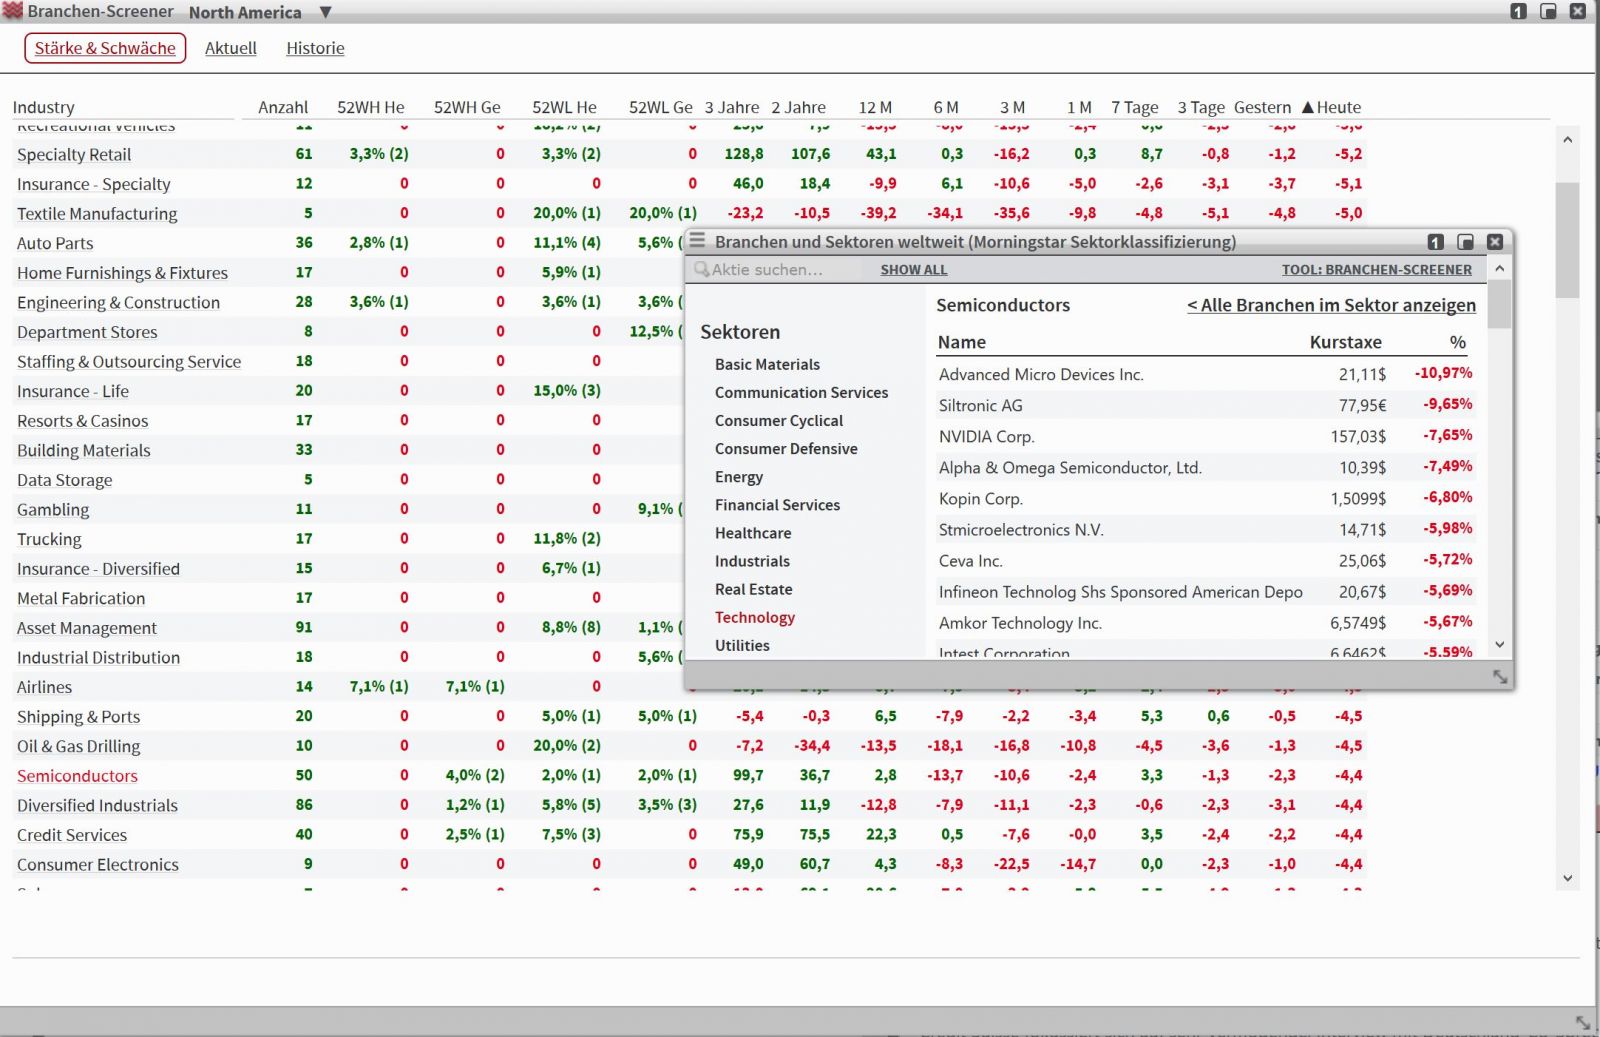Open the Stmicroelectronics N.V. stock entry
This screenshot has width=1600, height=1037.
pos(1021,530)
